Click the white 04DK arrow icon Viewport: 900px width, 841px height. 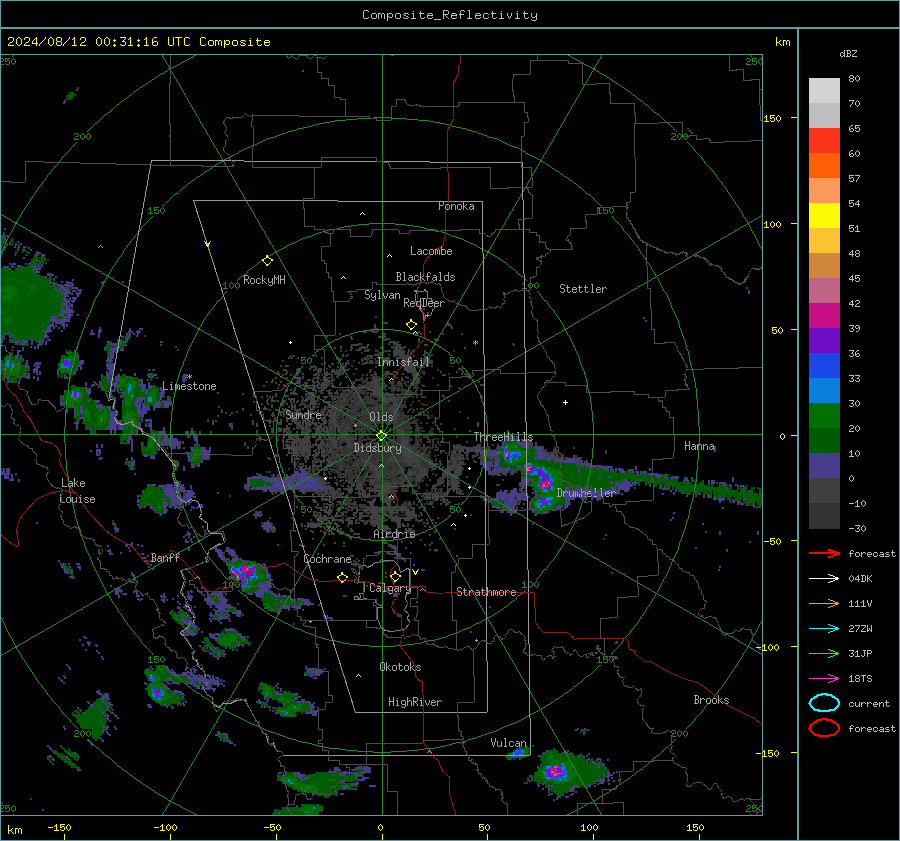click(x=824, y=579)
